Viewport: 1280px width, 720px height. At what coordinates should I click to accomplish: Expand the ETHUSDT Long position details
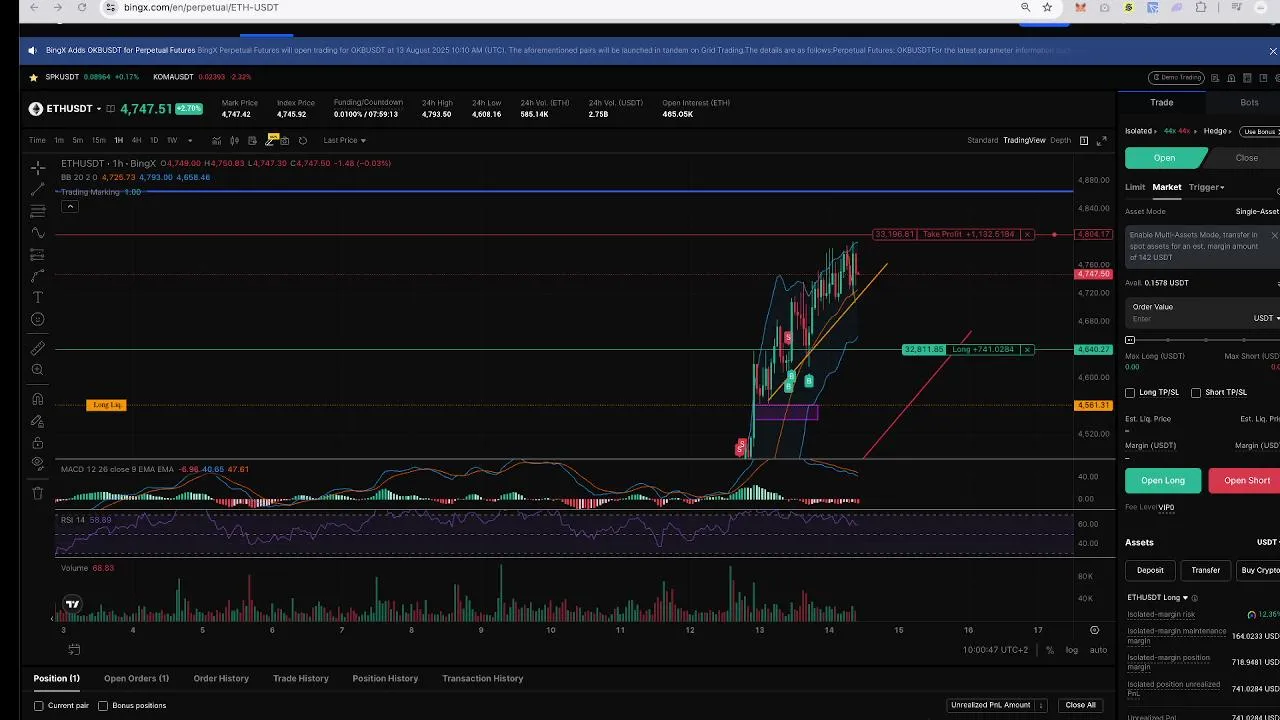click(x=1158, y=598)
